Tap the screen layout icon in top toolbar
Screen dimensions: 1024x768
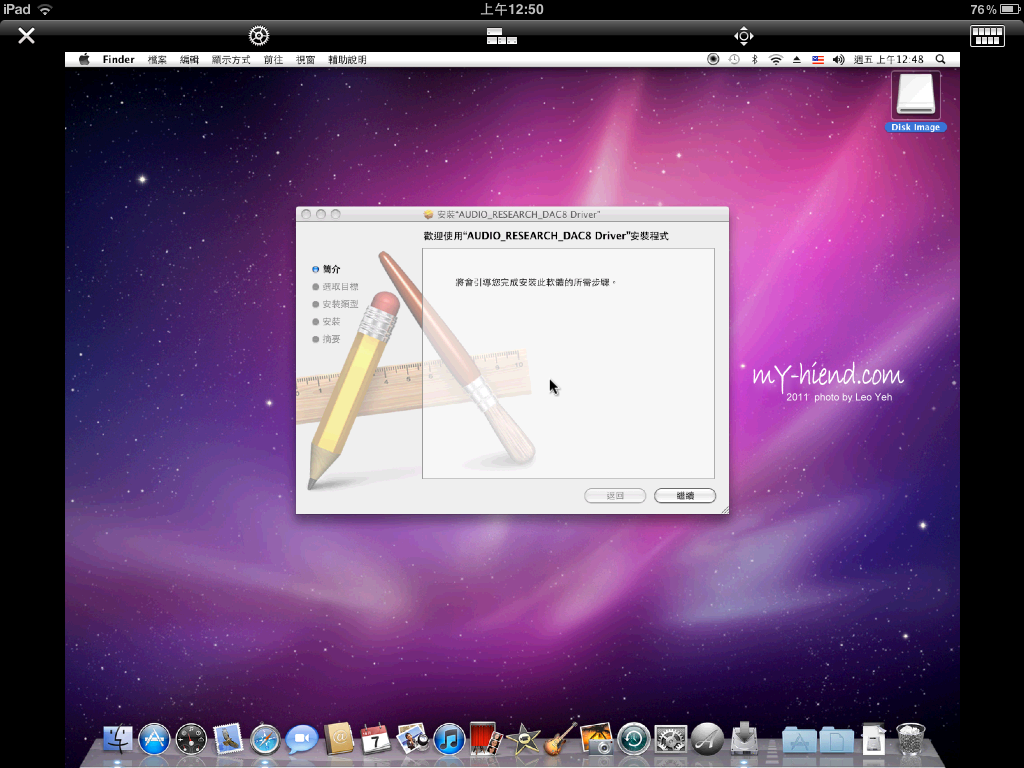coord(502,36)
